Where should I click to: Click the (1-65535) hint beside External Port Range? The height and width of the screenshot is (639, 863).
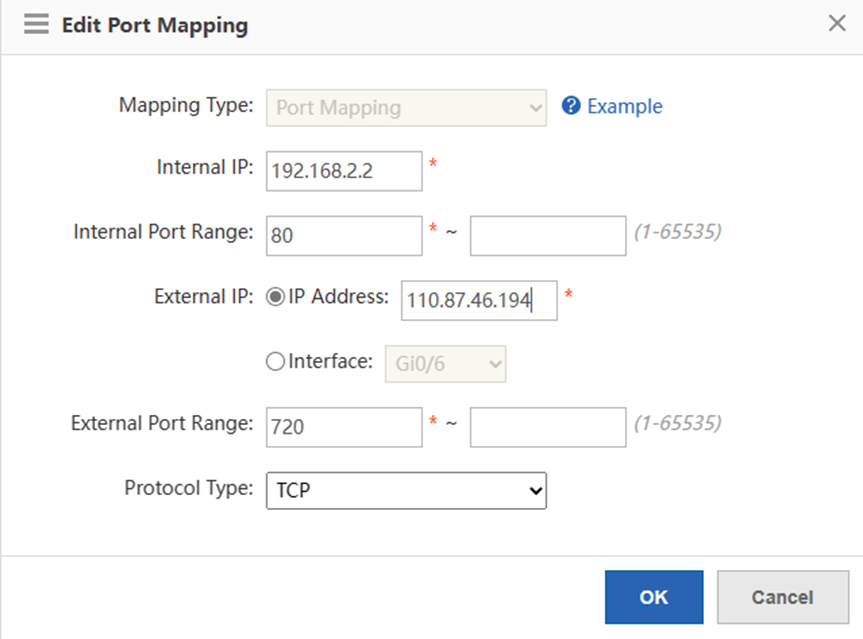click(x=678, y=423)
